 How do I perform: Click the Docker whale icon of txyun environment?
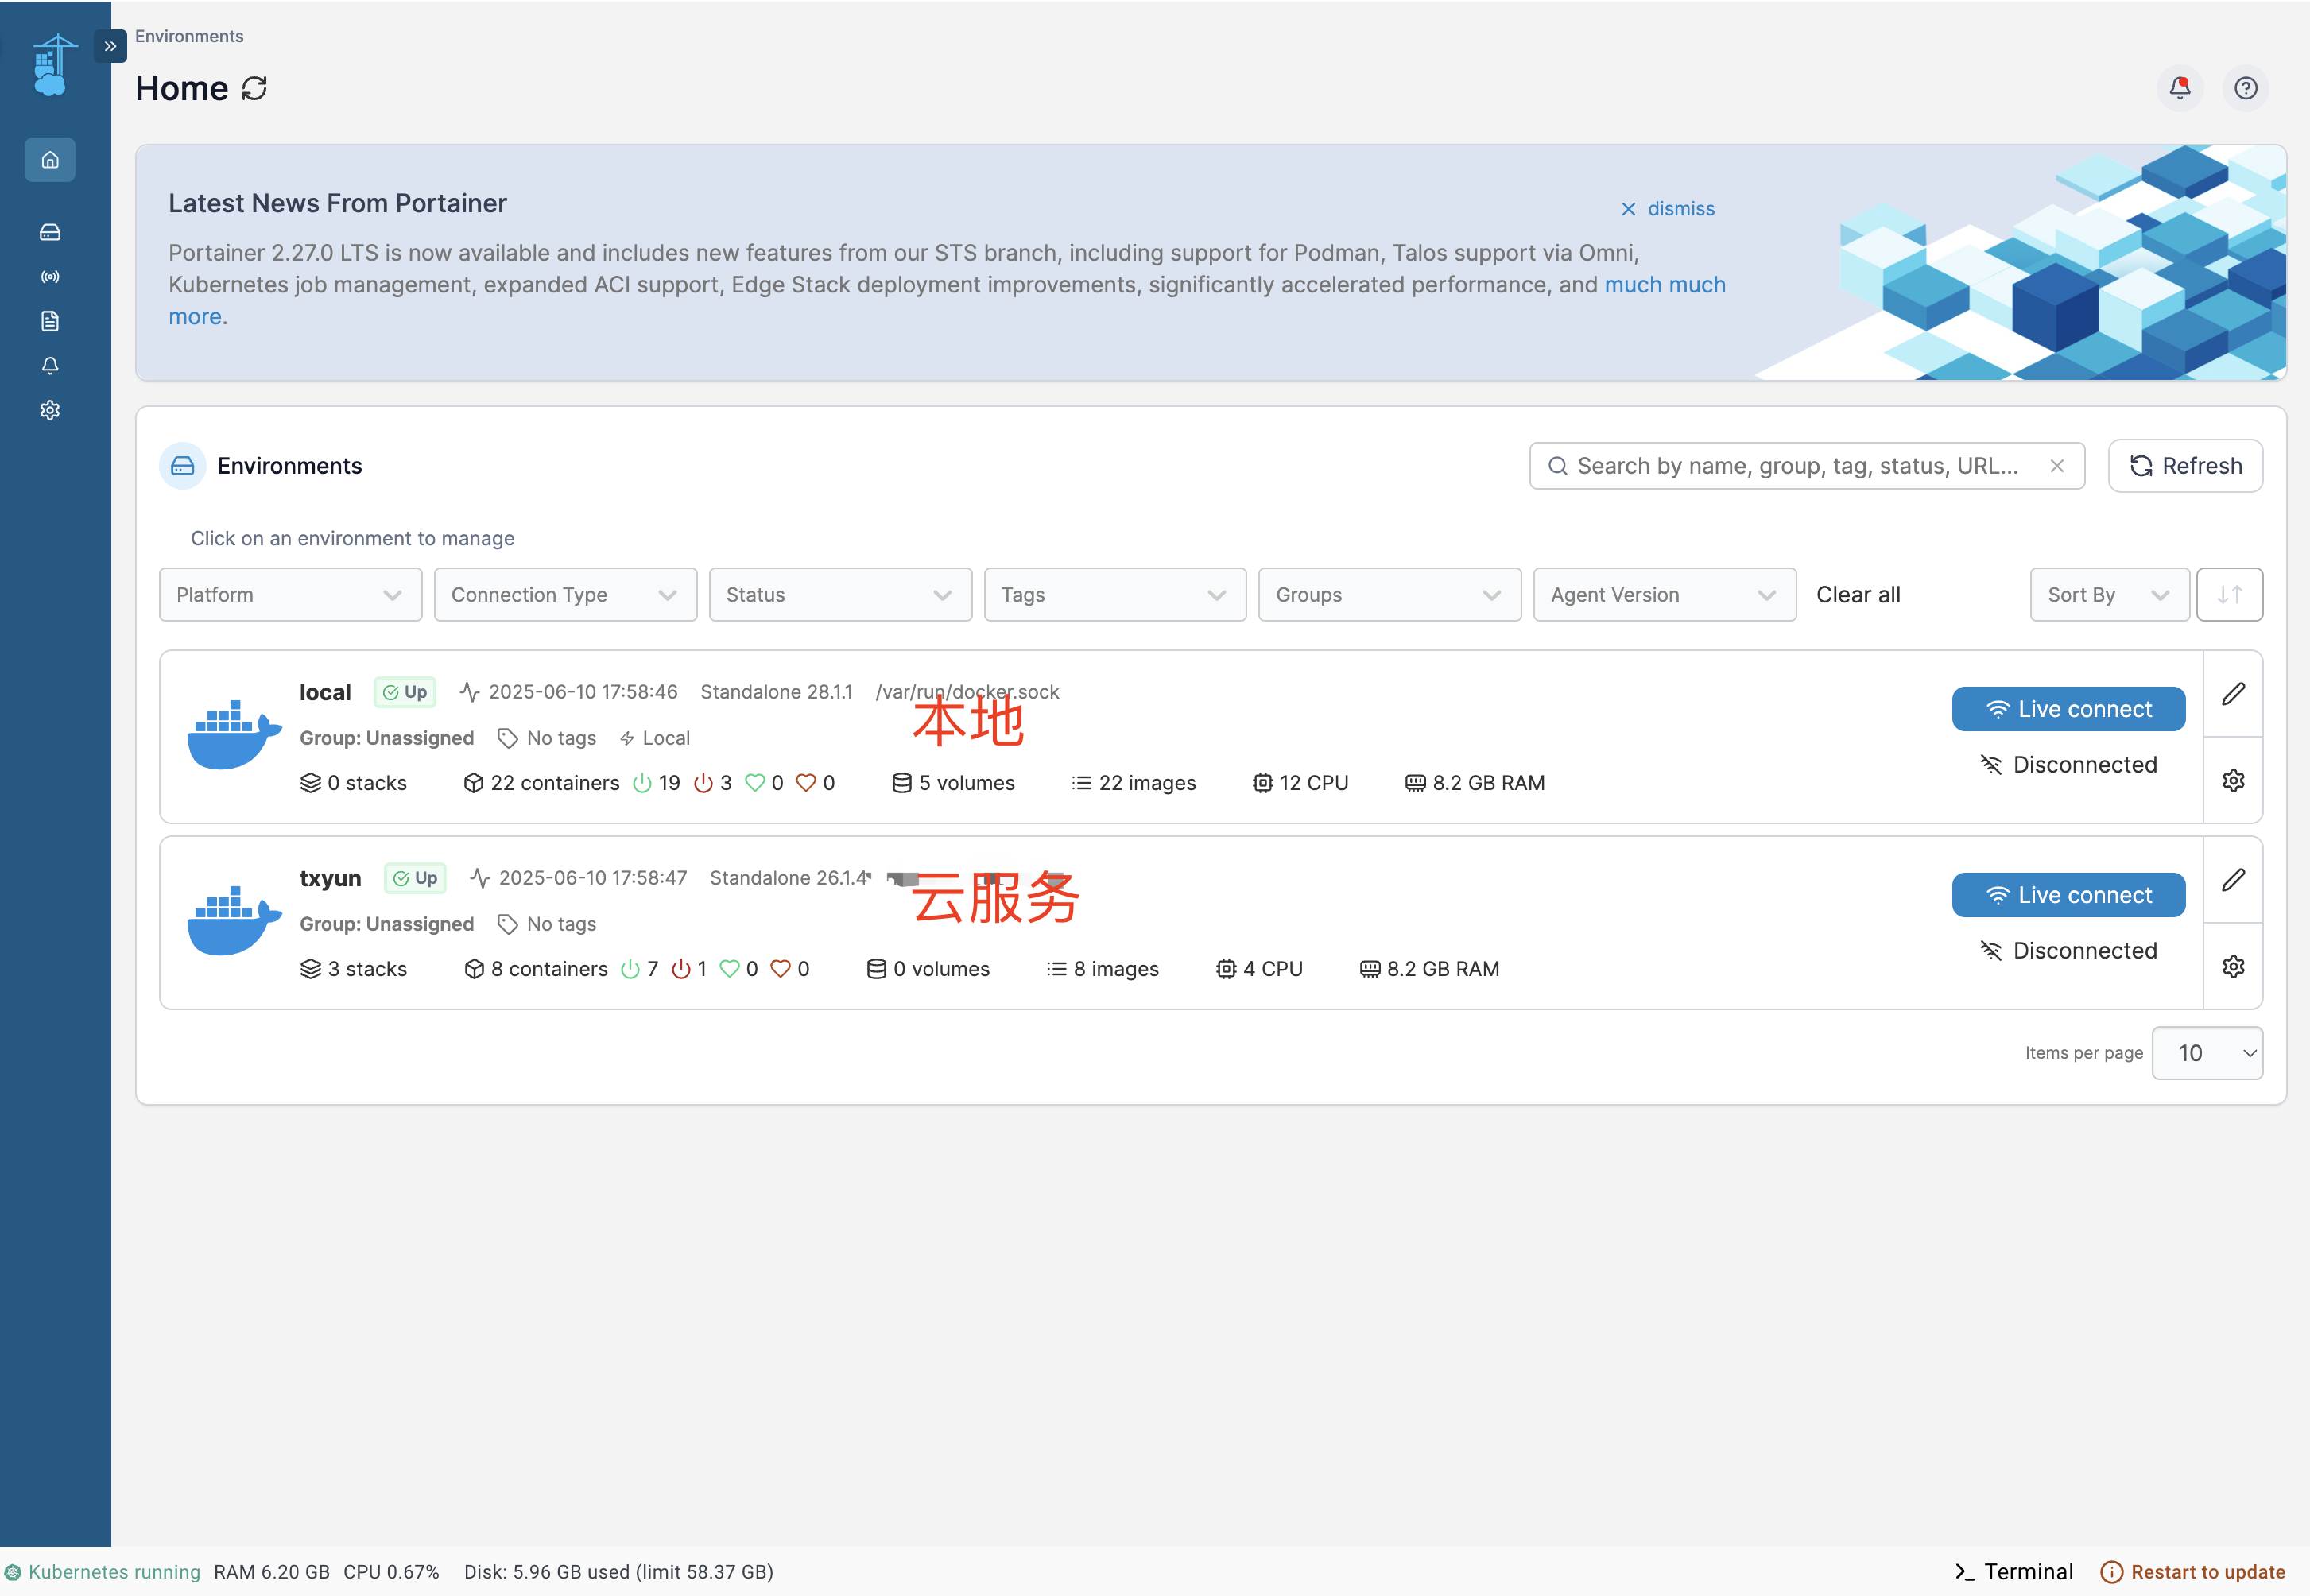234,921
